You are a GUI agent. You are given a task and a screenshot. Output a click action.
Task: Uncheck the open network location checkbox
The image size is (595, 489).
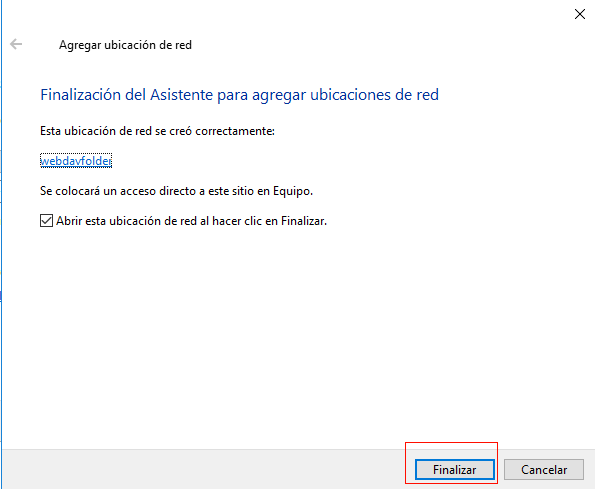(46, 220)
